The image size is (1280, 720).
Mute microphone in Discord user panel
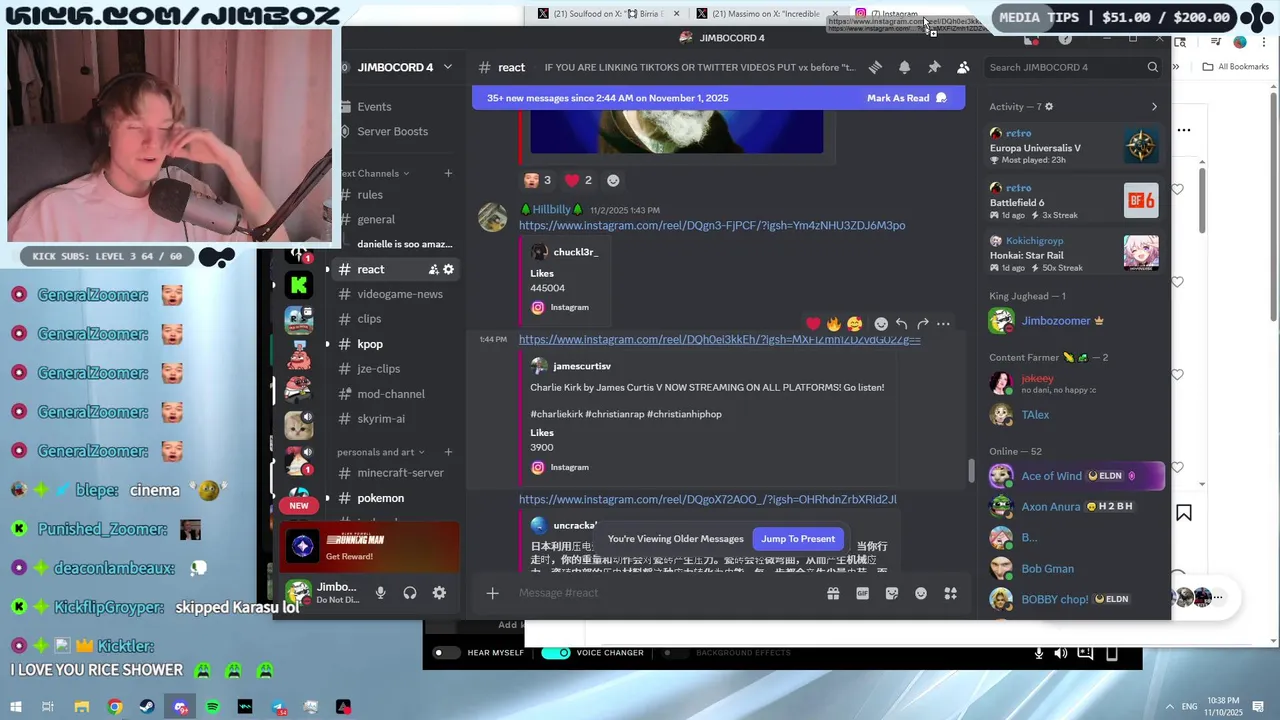380,593
